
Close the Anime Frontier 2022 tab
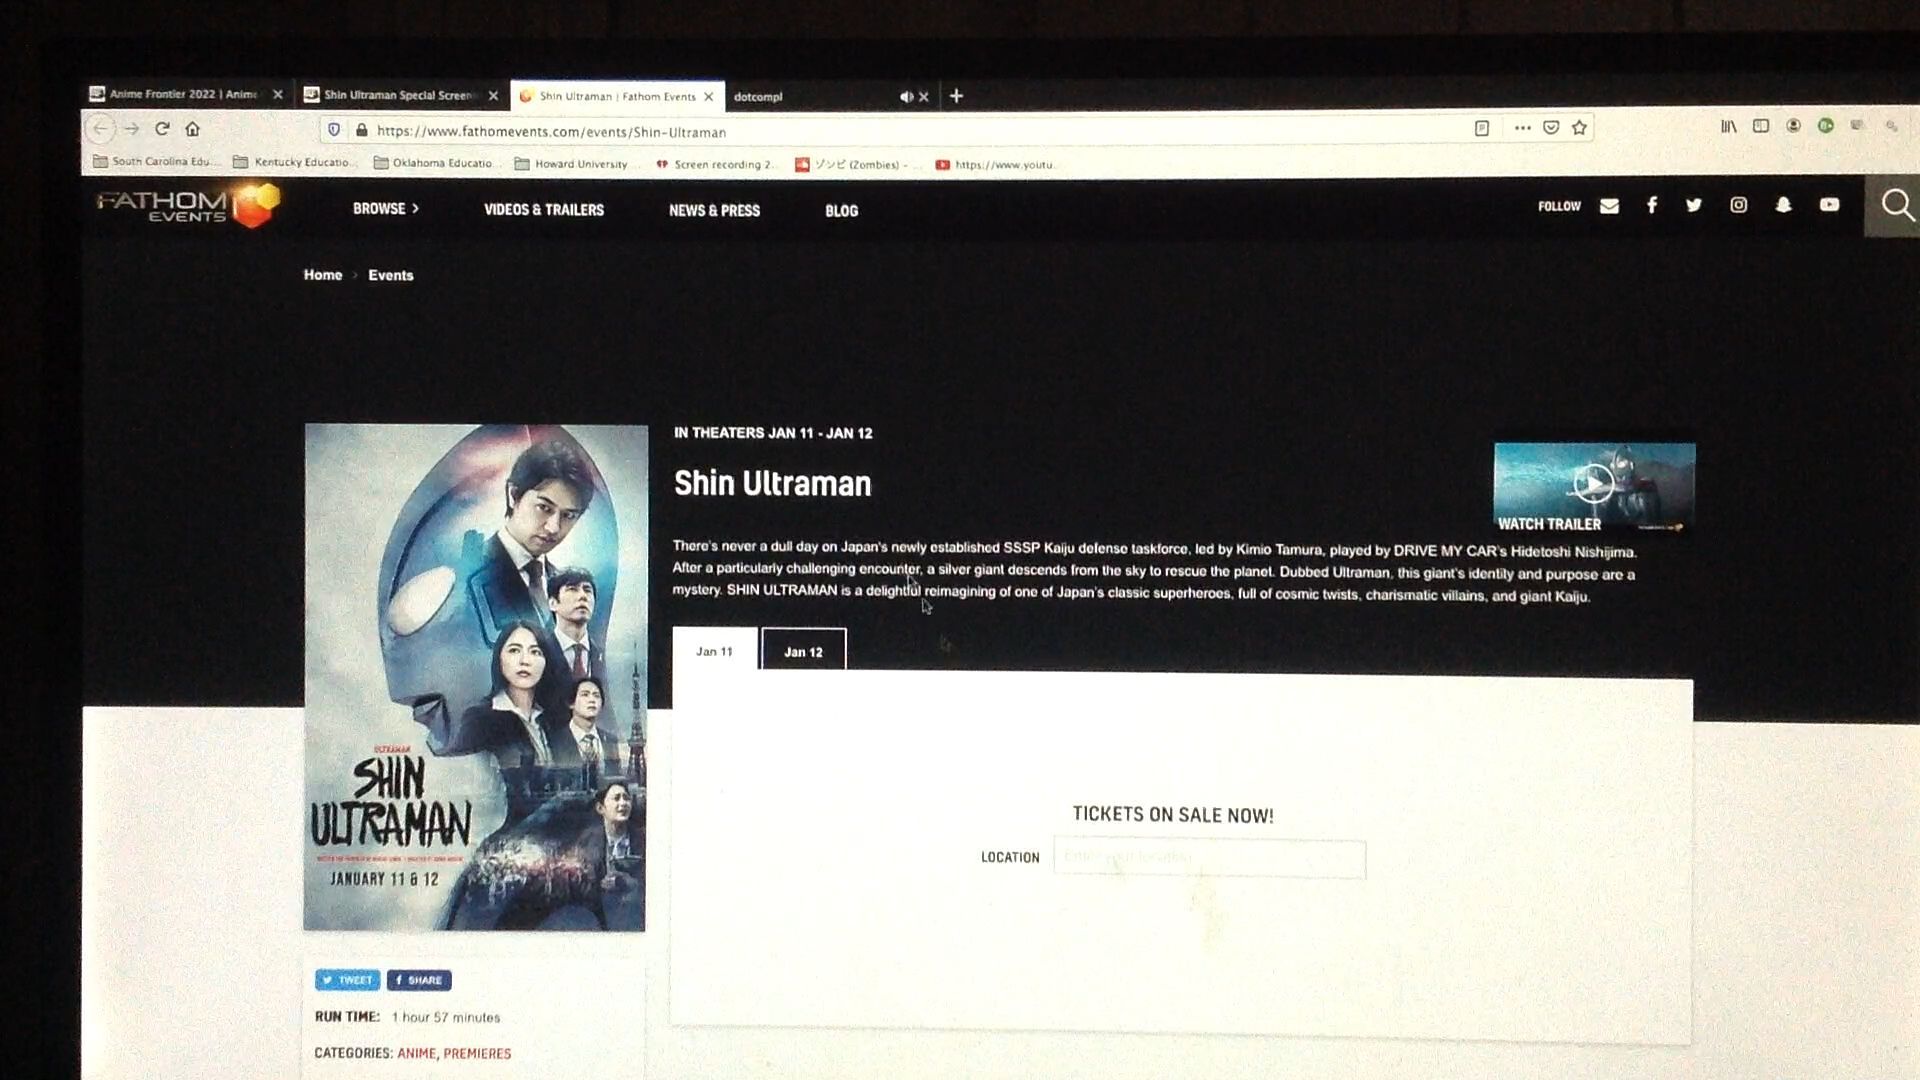pos(278,95)
